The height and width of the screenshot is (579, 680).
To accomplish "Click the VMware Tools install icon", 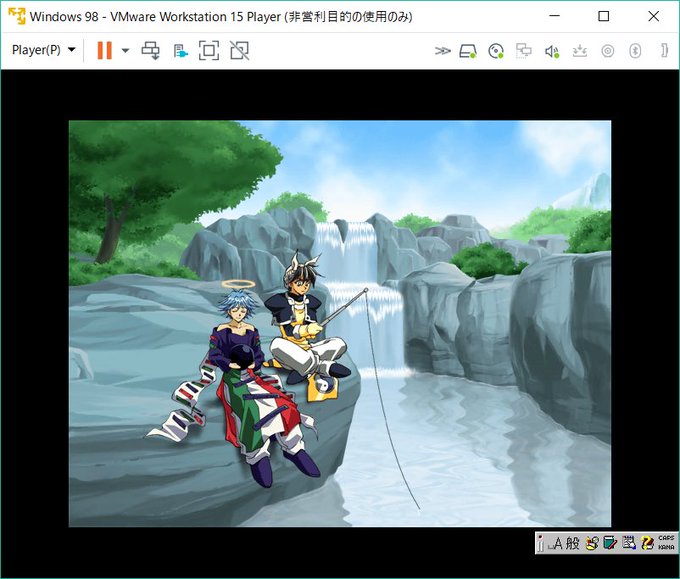I will [180, 51].
